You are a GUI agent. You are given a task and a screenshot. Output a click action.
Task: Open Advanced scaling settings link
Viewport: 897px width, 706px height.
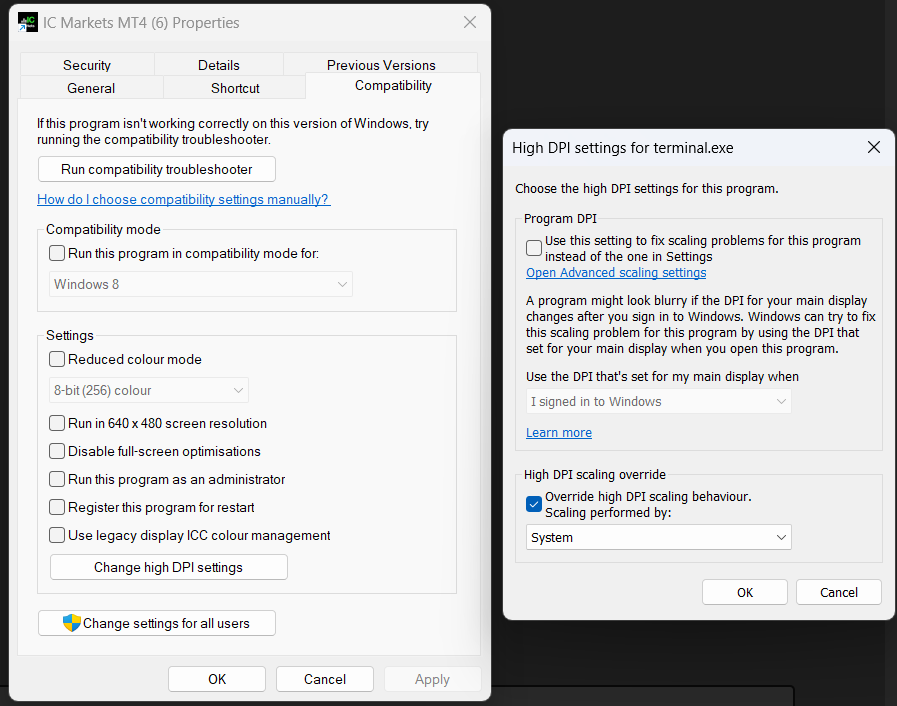tap(616, 272)
